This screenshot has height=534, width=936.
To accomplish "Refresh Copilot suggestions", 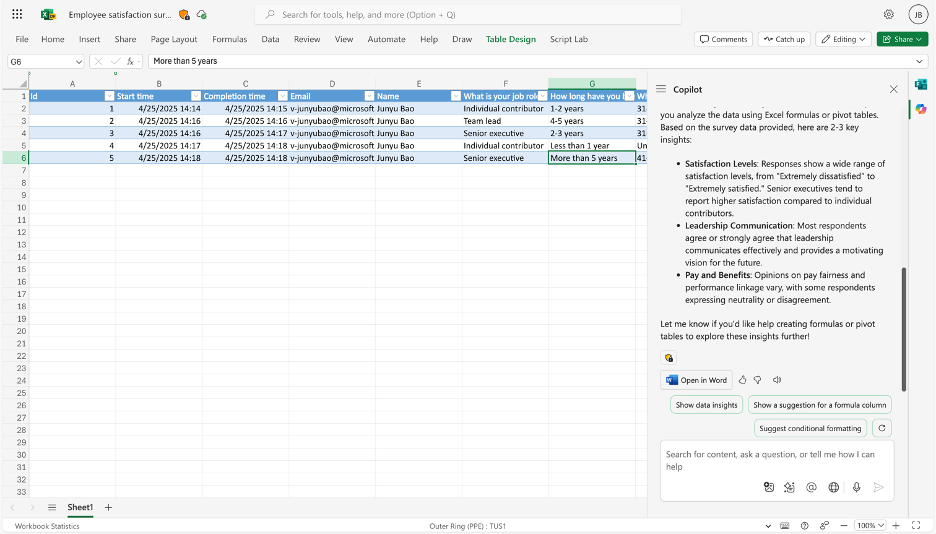I will tap(881, 428).
